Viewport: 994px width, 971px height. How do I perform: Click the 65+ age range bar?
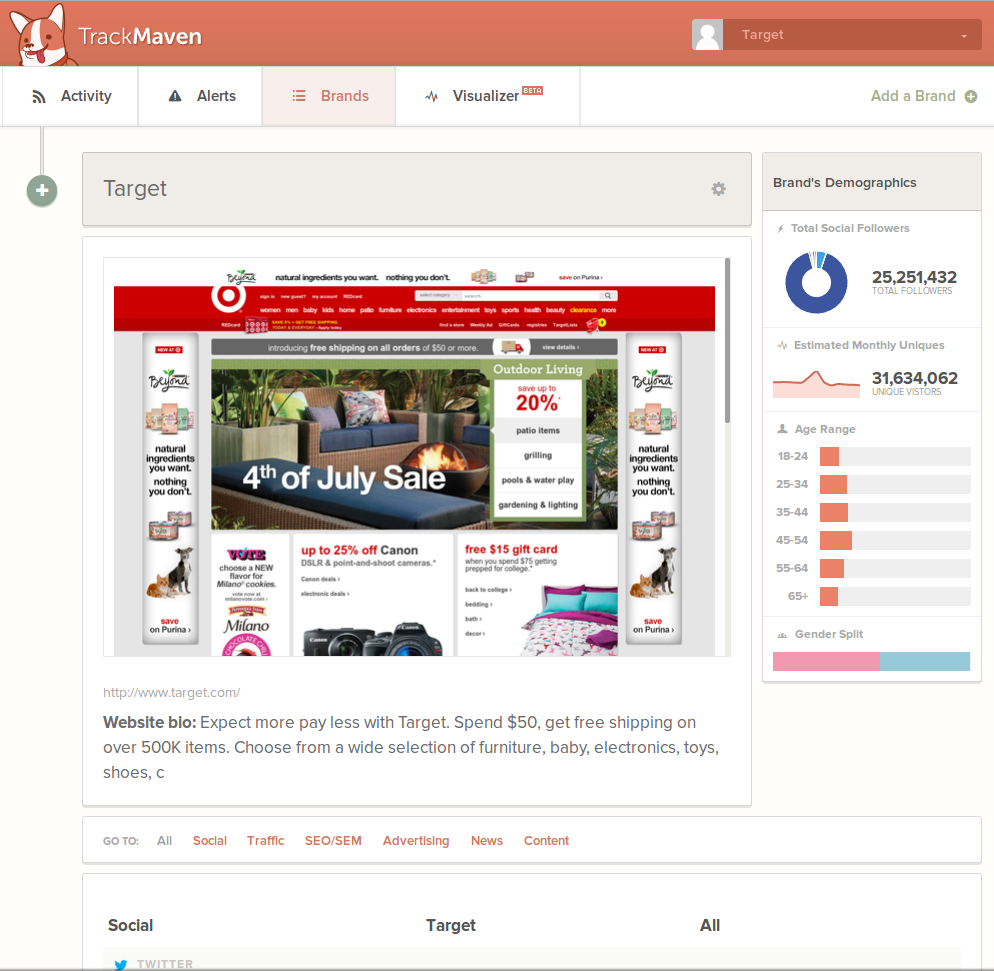pyautogui.click(x=895, y=596)
